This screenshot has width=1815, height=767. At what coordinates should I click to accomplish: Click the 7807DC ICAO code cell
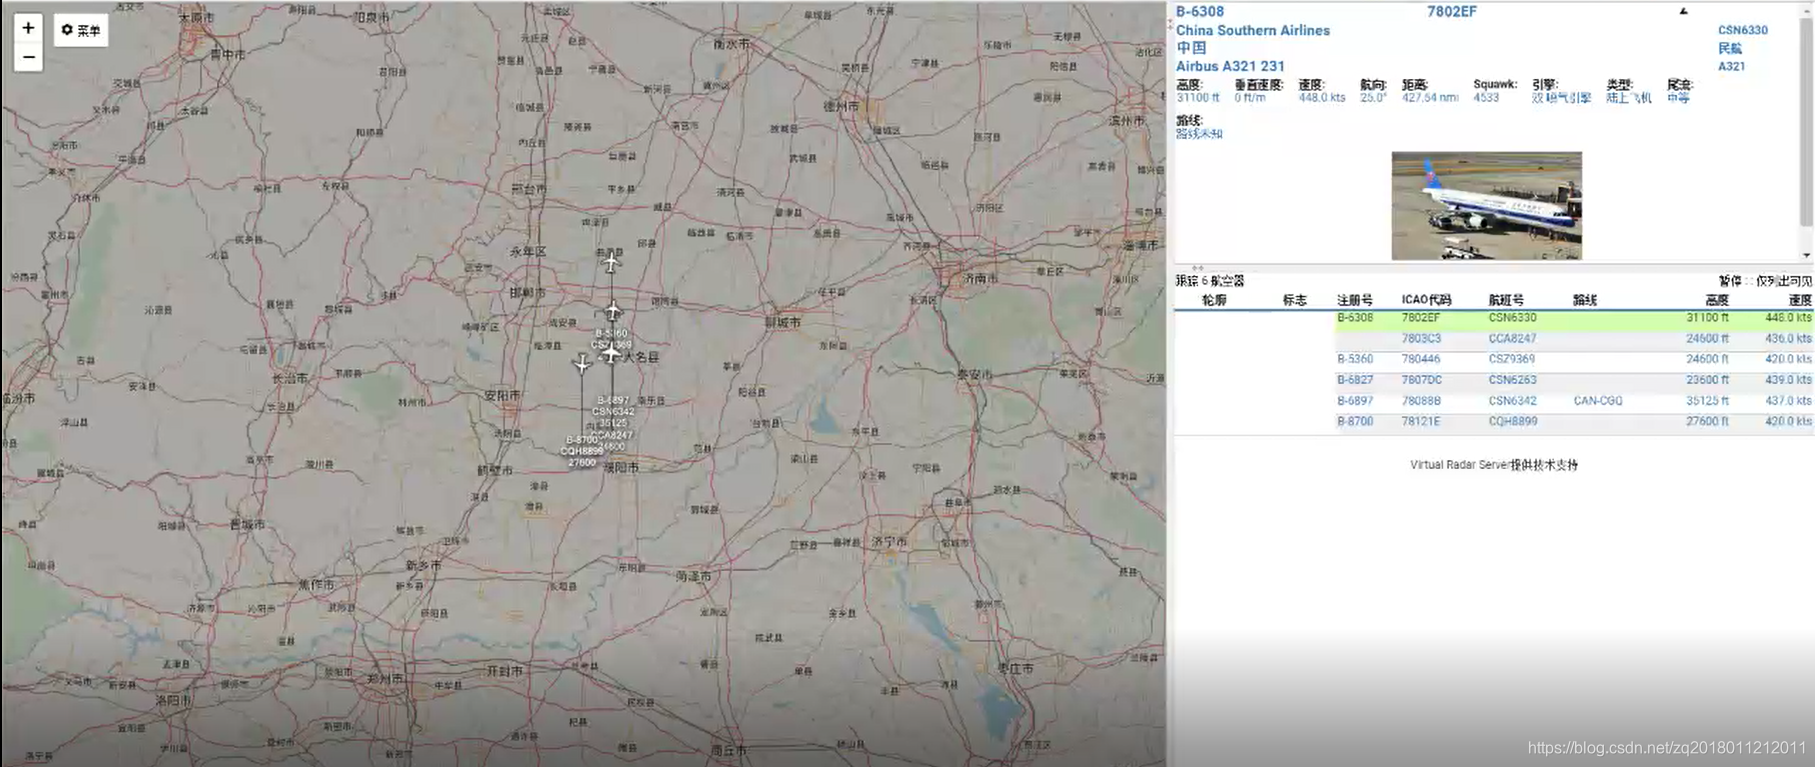(x=1421, y=380)
